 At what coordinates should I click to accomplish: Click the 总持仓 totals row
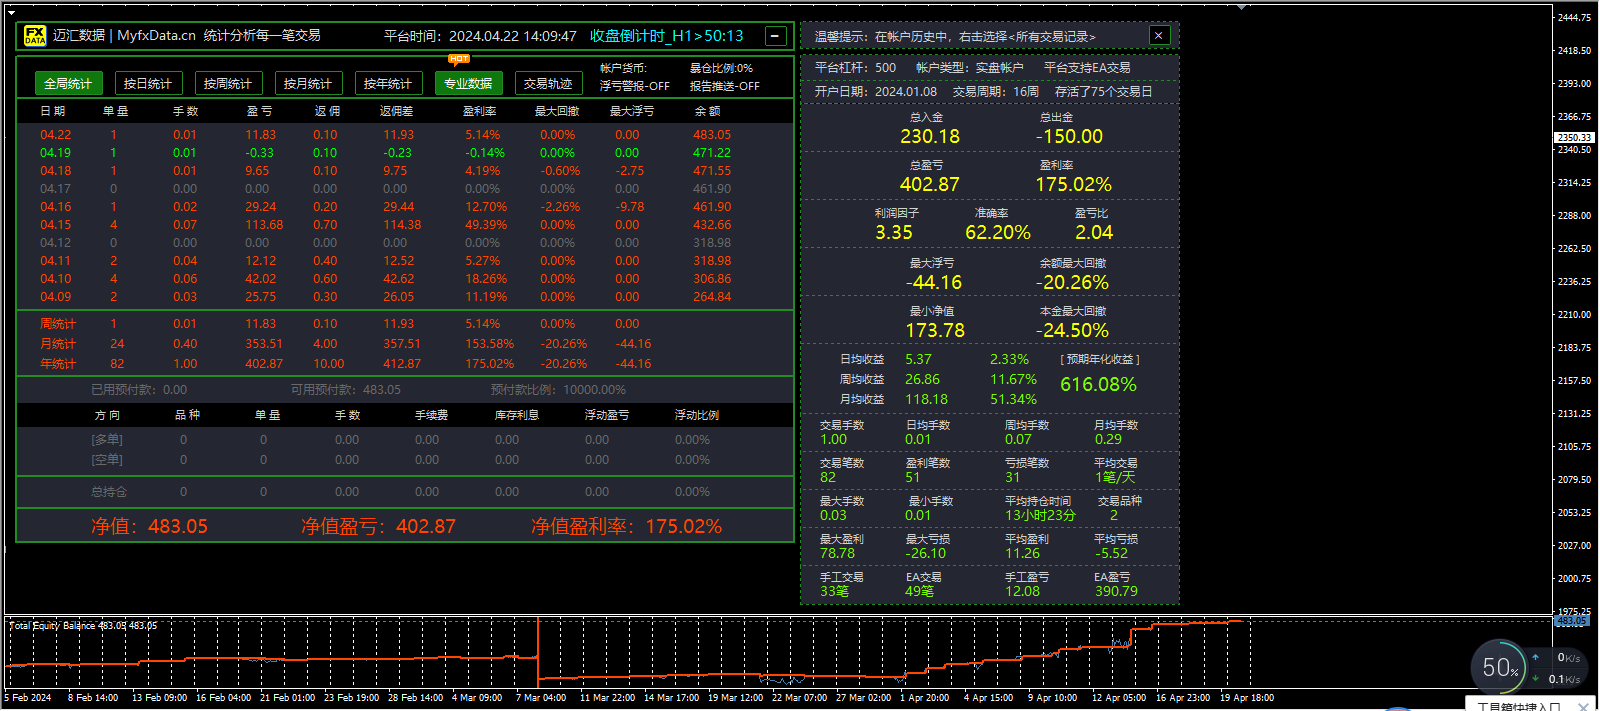(x=405, y=492)
